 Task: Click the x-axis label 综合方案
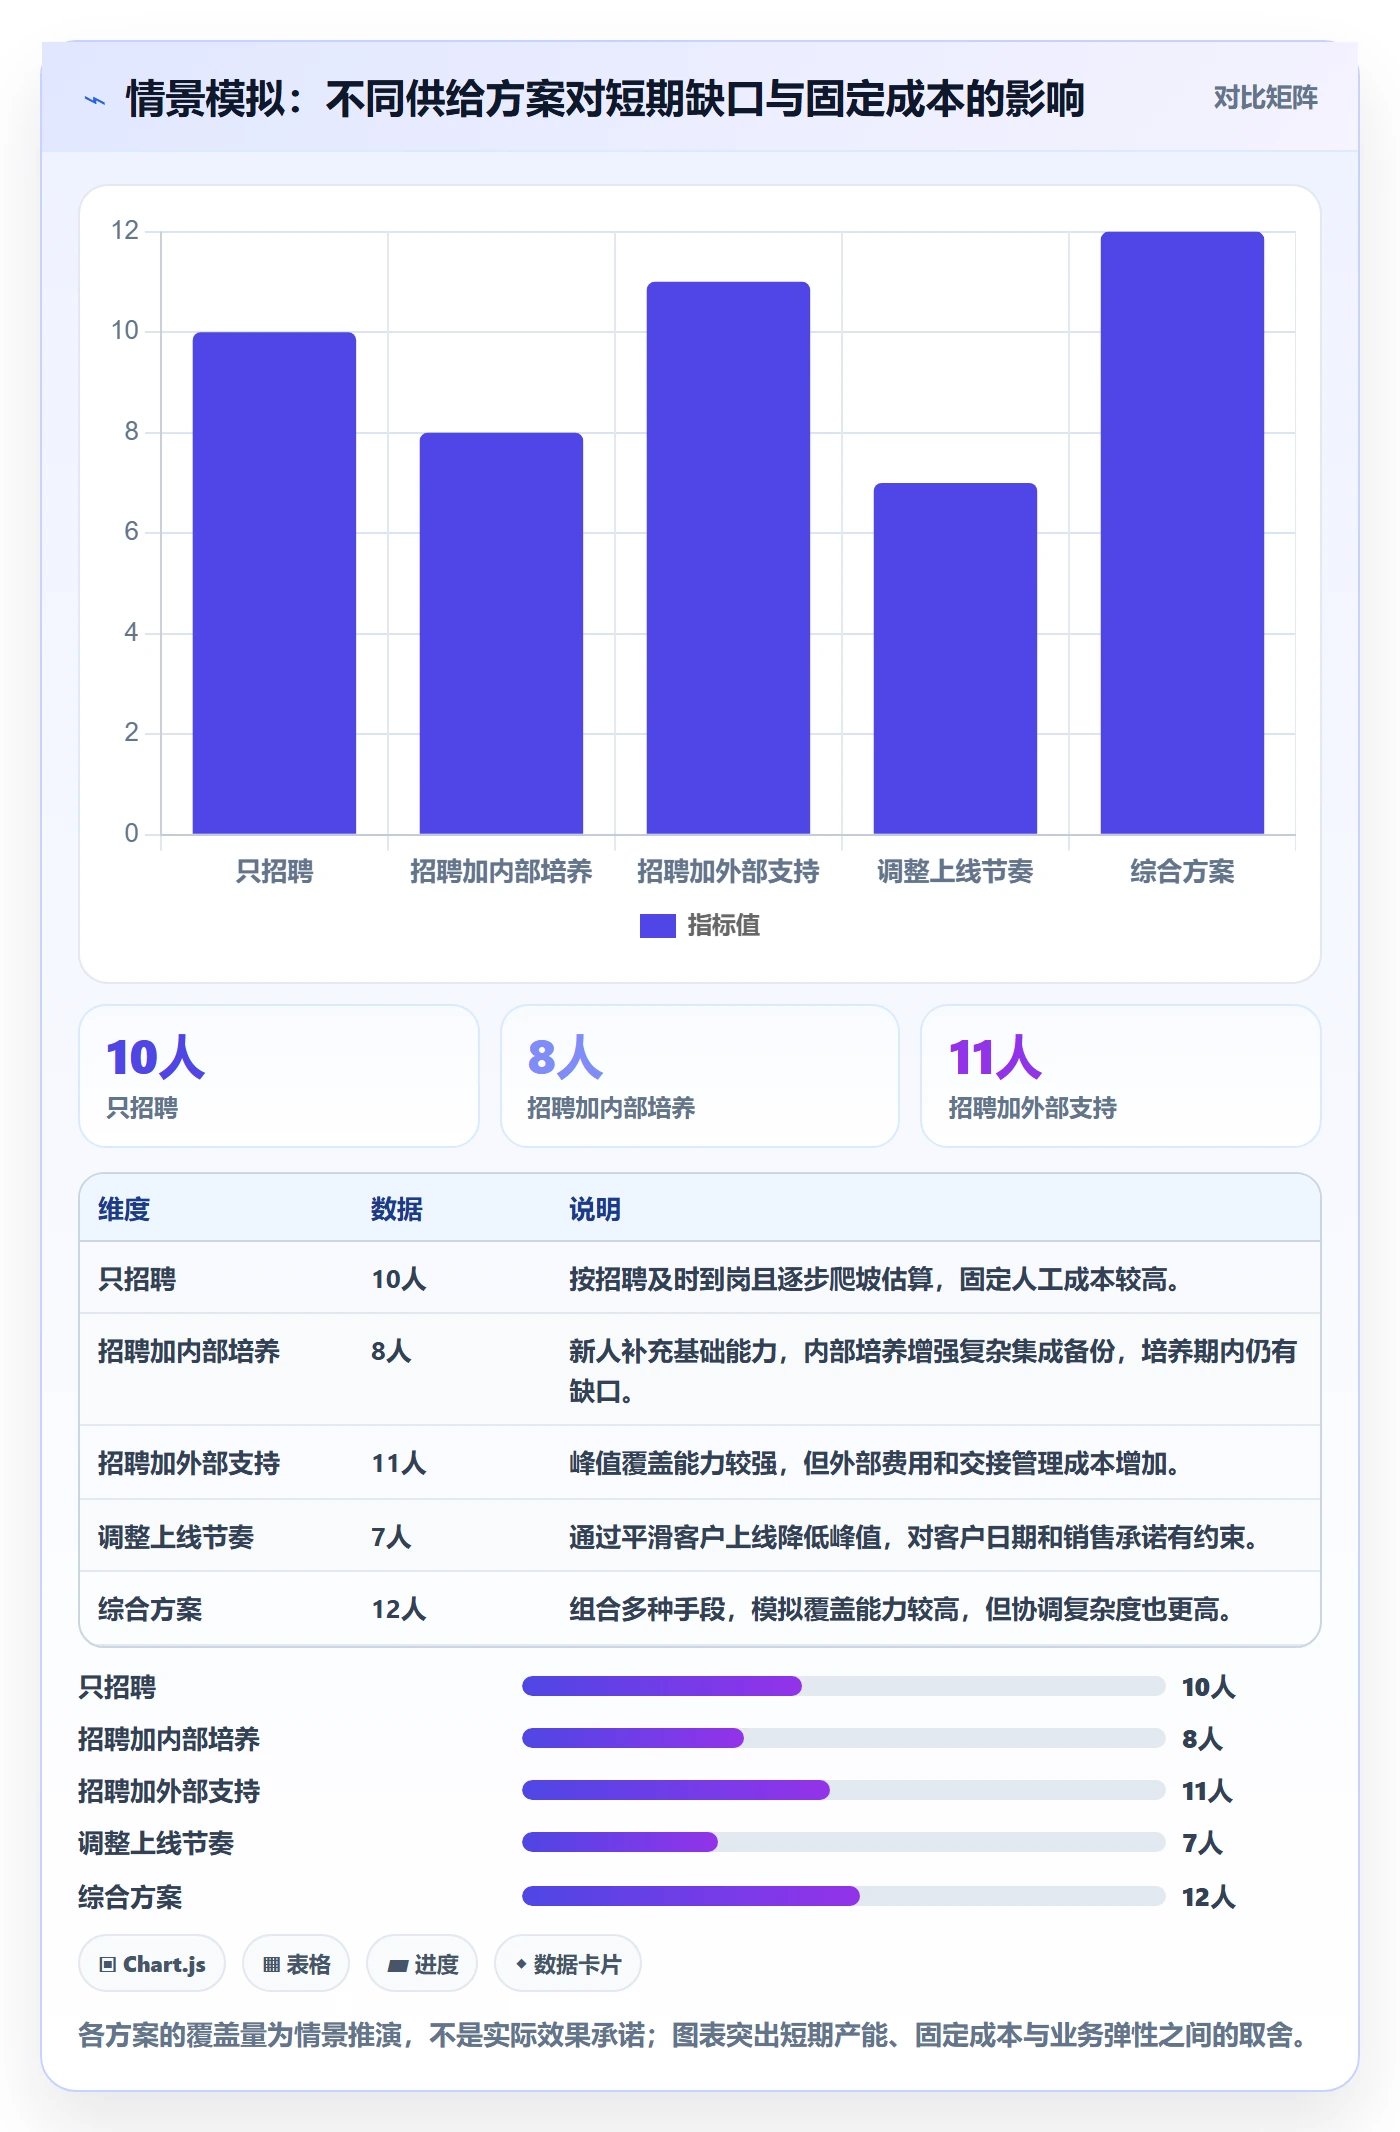(x=1182, y=871)
